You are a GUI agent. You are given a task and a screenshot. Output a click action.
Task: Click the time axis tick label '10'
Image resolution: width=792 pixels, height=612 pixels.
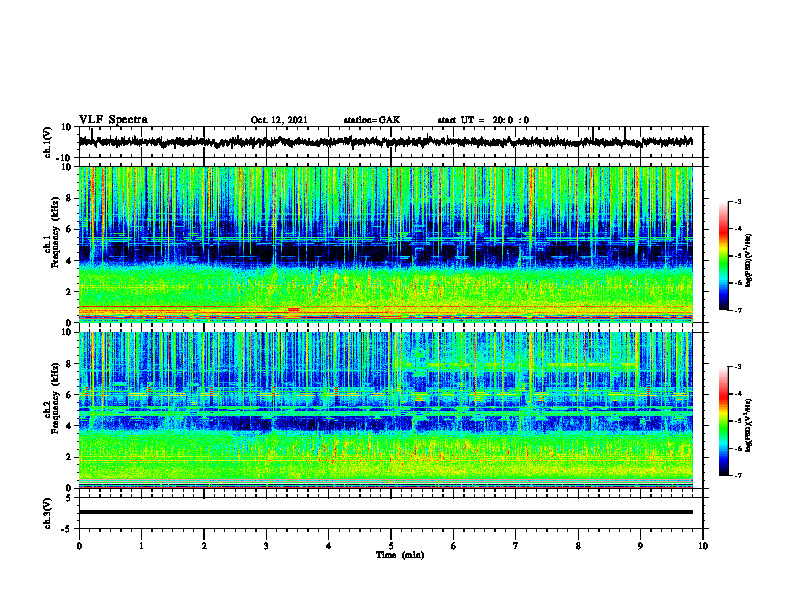(703, 546)
